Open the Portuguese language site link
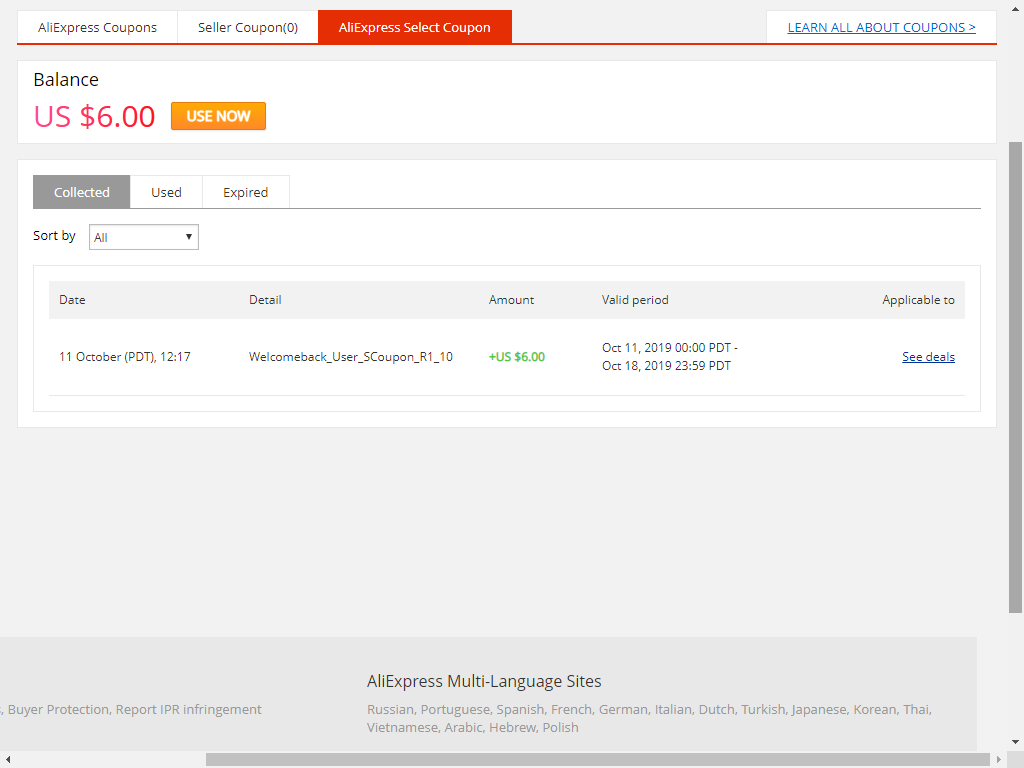 (x=455, y=709)
